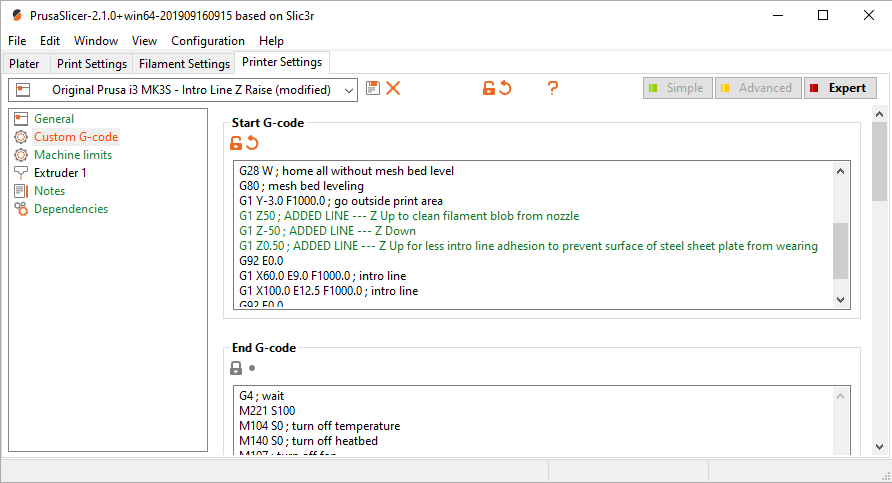
Task: Switch to Advanced mode
Action: (758, 88)
